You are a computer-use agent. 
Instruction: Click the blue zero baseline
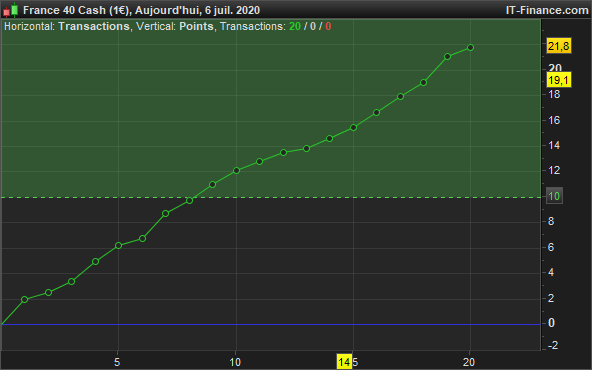point(271,324)
